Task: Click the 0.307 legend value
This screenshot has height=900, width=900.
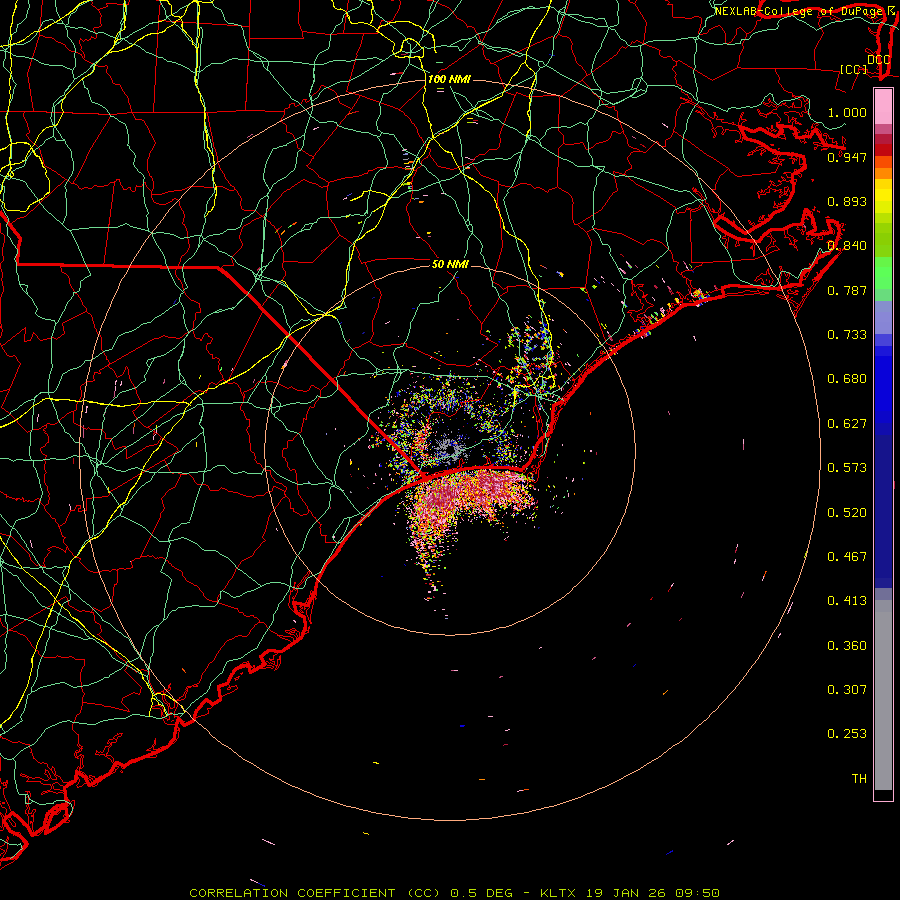Action: (847, 690)
